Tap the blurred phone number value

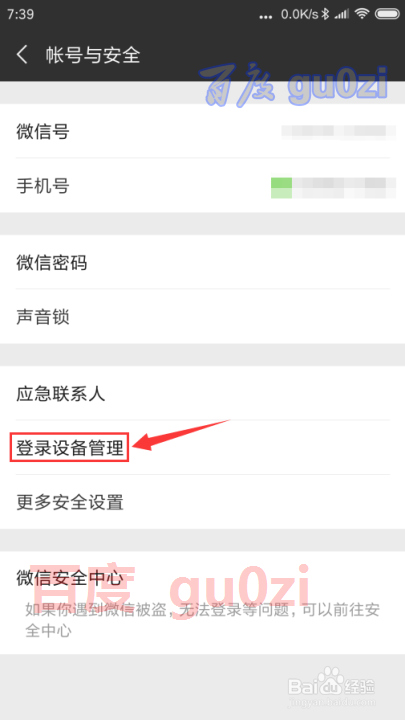(x=333, y=187)
